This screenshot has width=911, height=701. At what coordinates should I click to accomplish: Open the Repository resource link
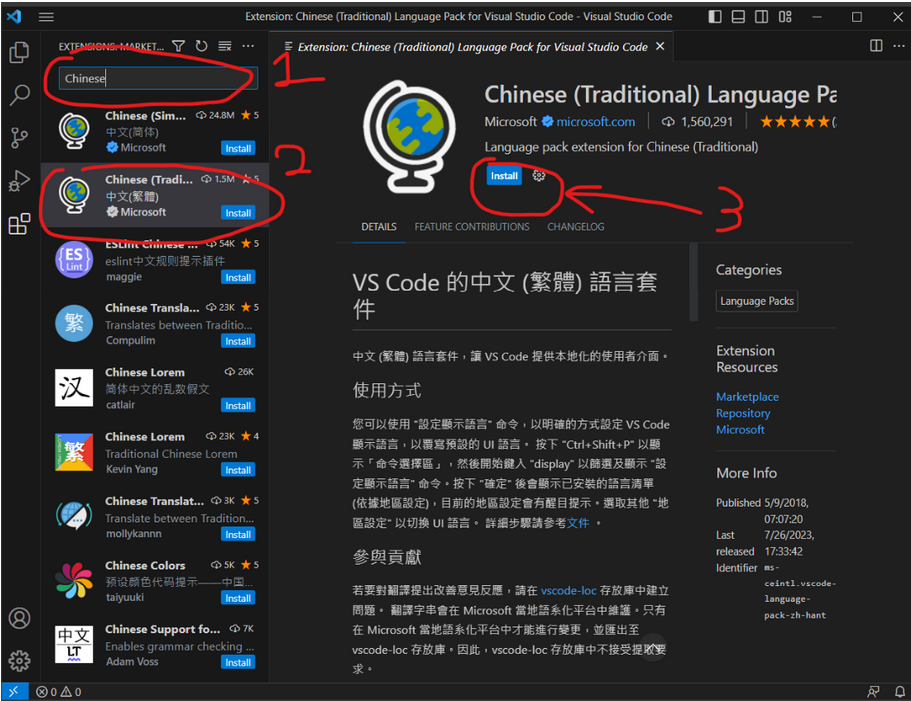pyautogui.click(x=743, y=414)
